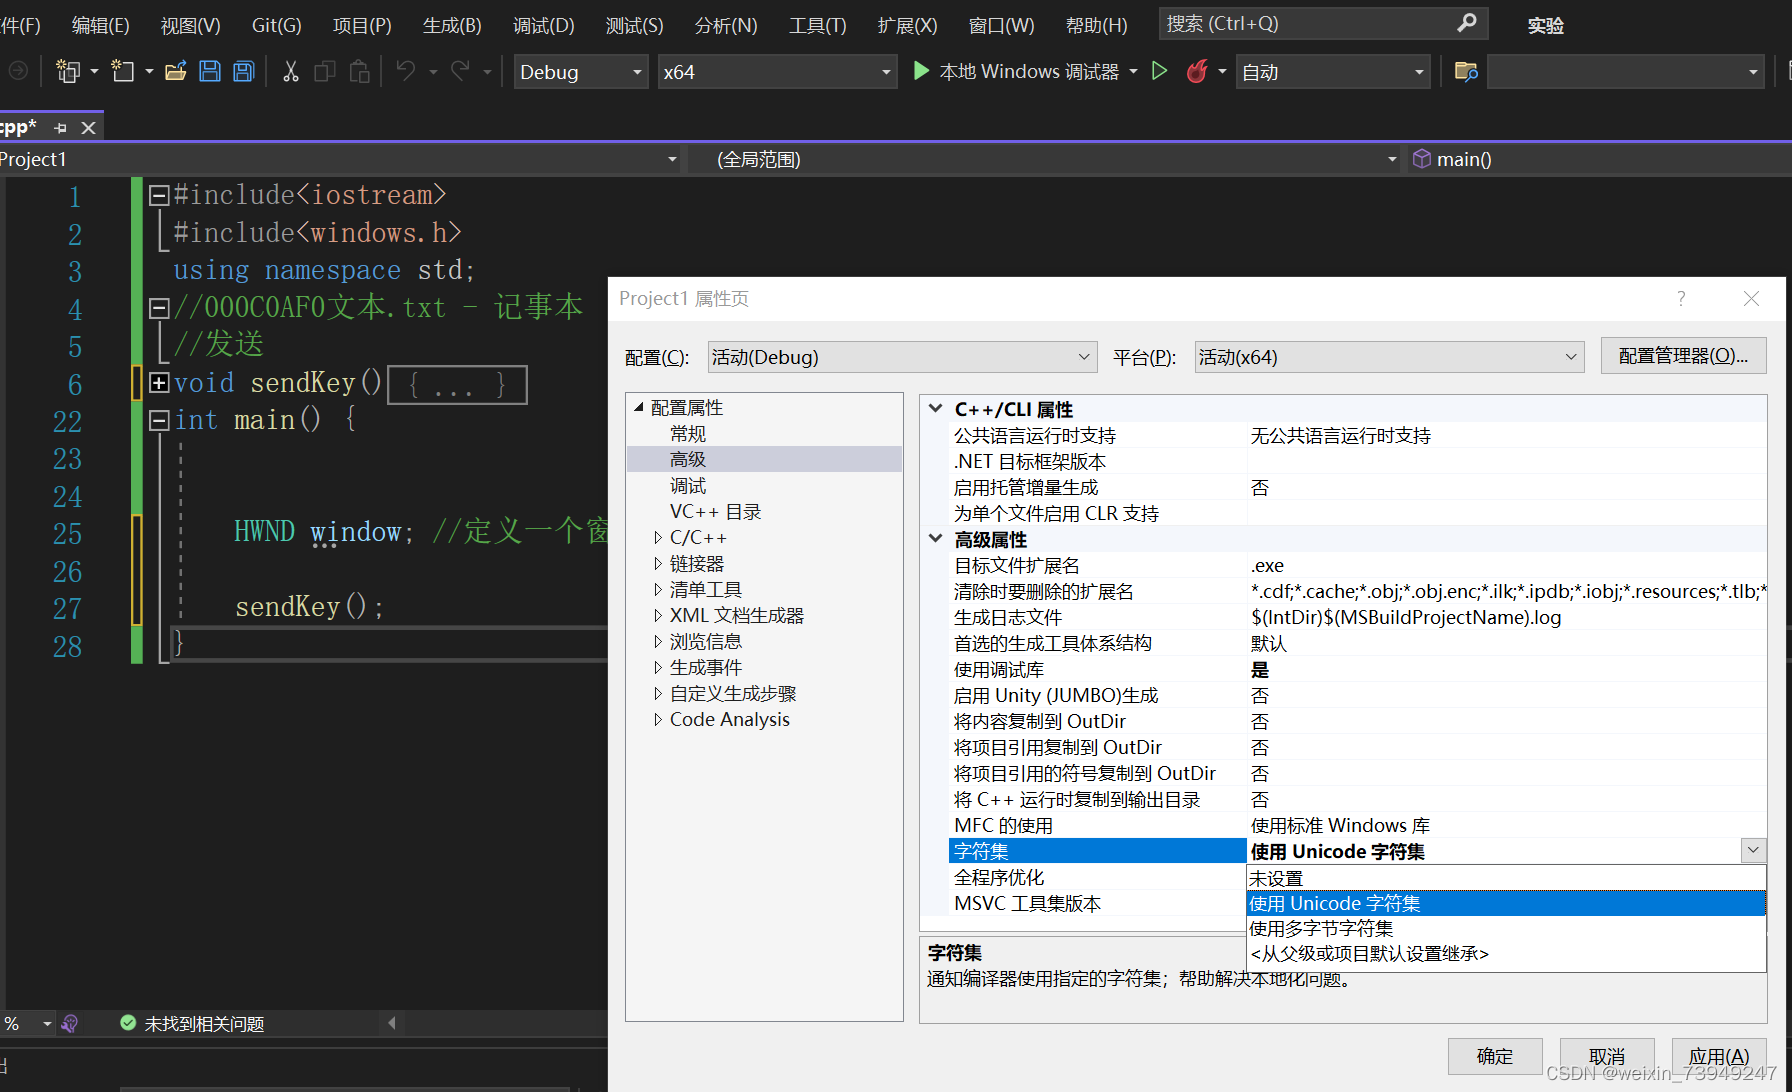Undo the last edit
1792x1092 pixels.
pyautogui.click(x=406, y=71)
